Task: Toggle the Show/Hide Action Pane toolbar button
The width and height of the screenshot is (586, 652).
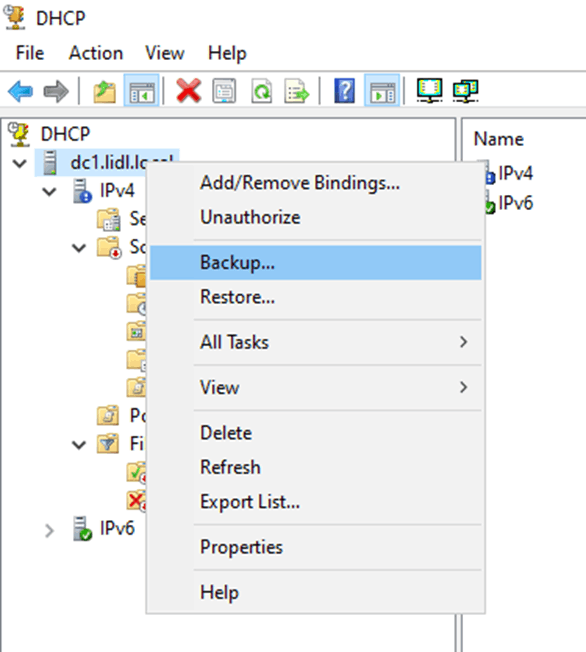Action: [382, 91]
